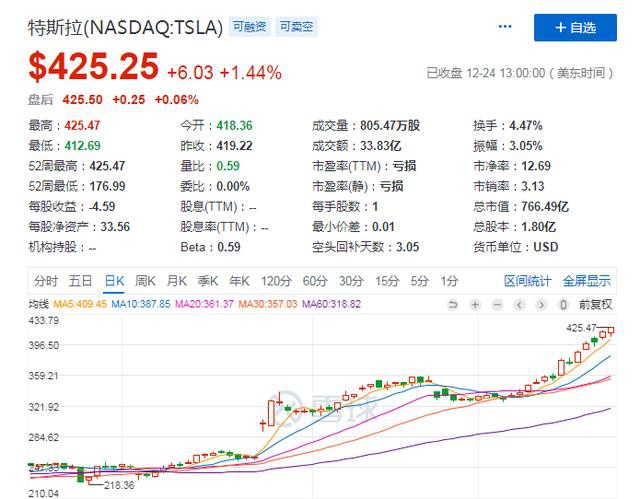Click the 425.47 high marker on chart
The image size is (640, 499).
click(x=581, y=328)
